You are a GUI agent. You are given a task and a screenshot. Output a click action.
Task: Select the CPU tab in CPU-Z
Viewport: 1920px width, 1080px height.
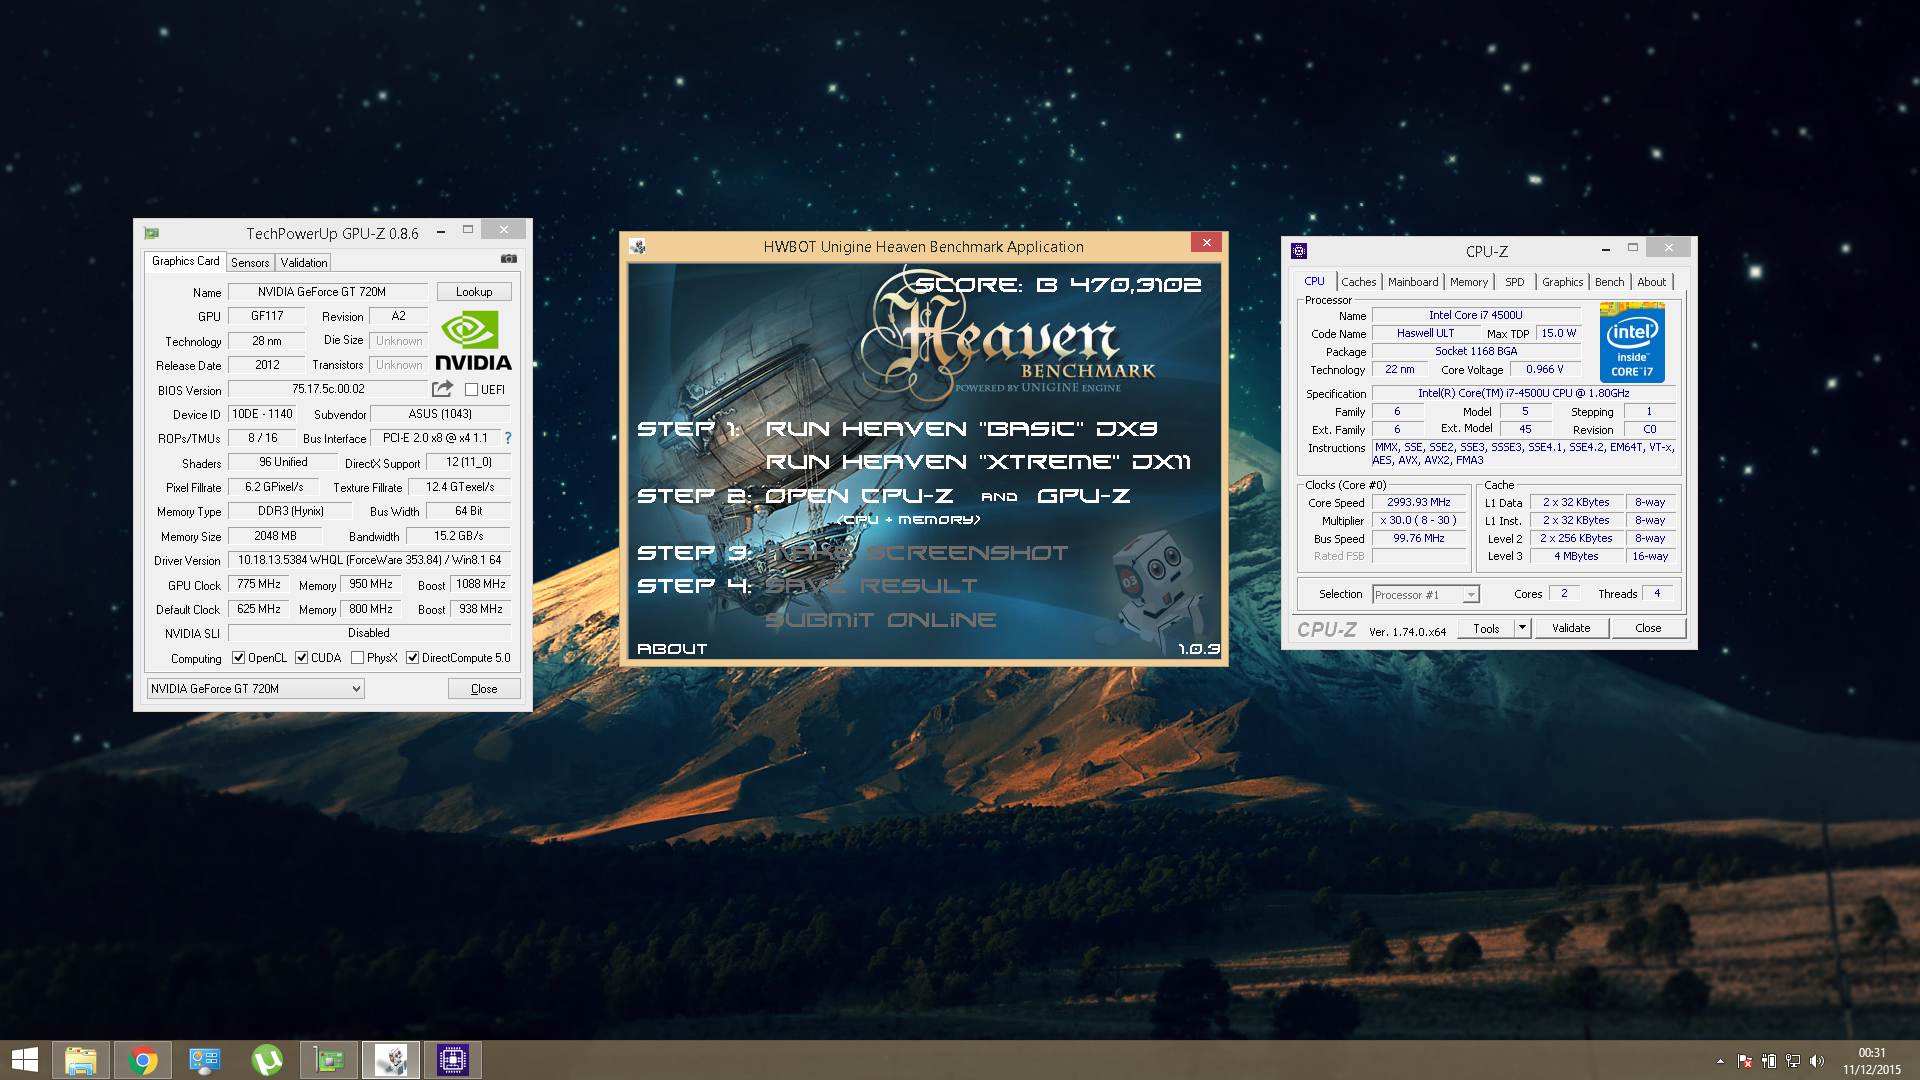click(x=1314, y=281)
